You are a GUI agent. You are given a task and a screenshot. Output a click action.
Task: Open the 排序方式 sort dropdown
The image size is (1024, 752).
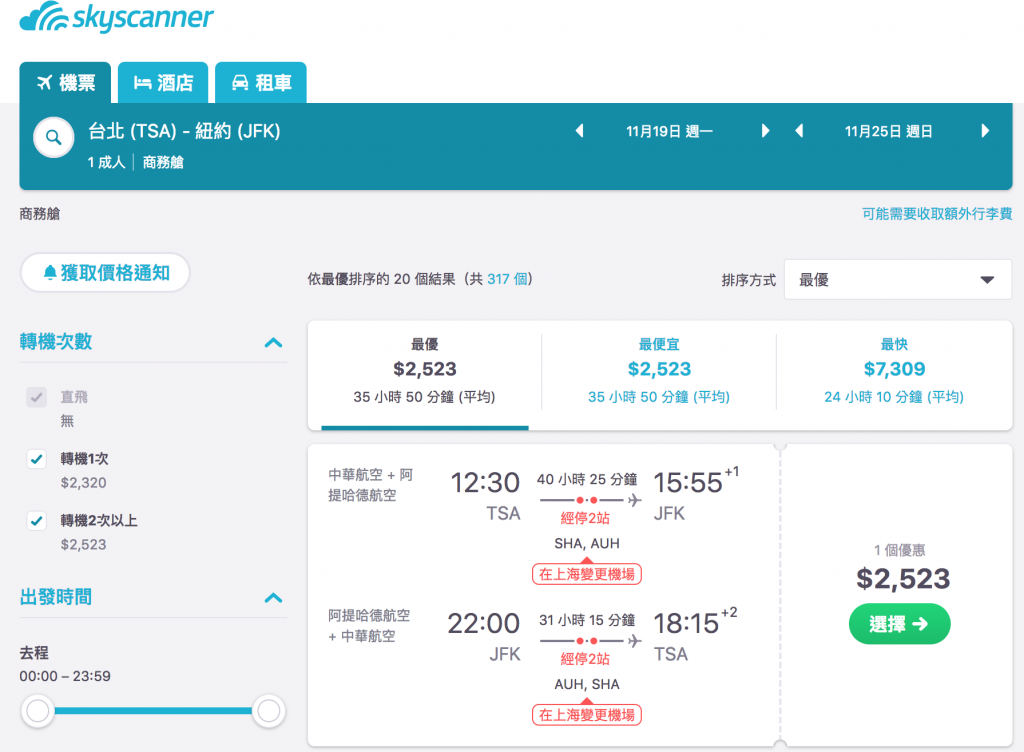tap(898, 279)
